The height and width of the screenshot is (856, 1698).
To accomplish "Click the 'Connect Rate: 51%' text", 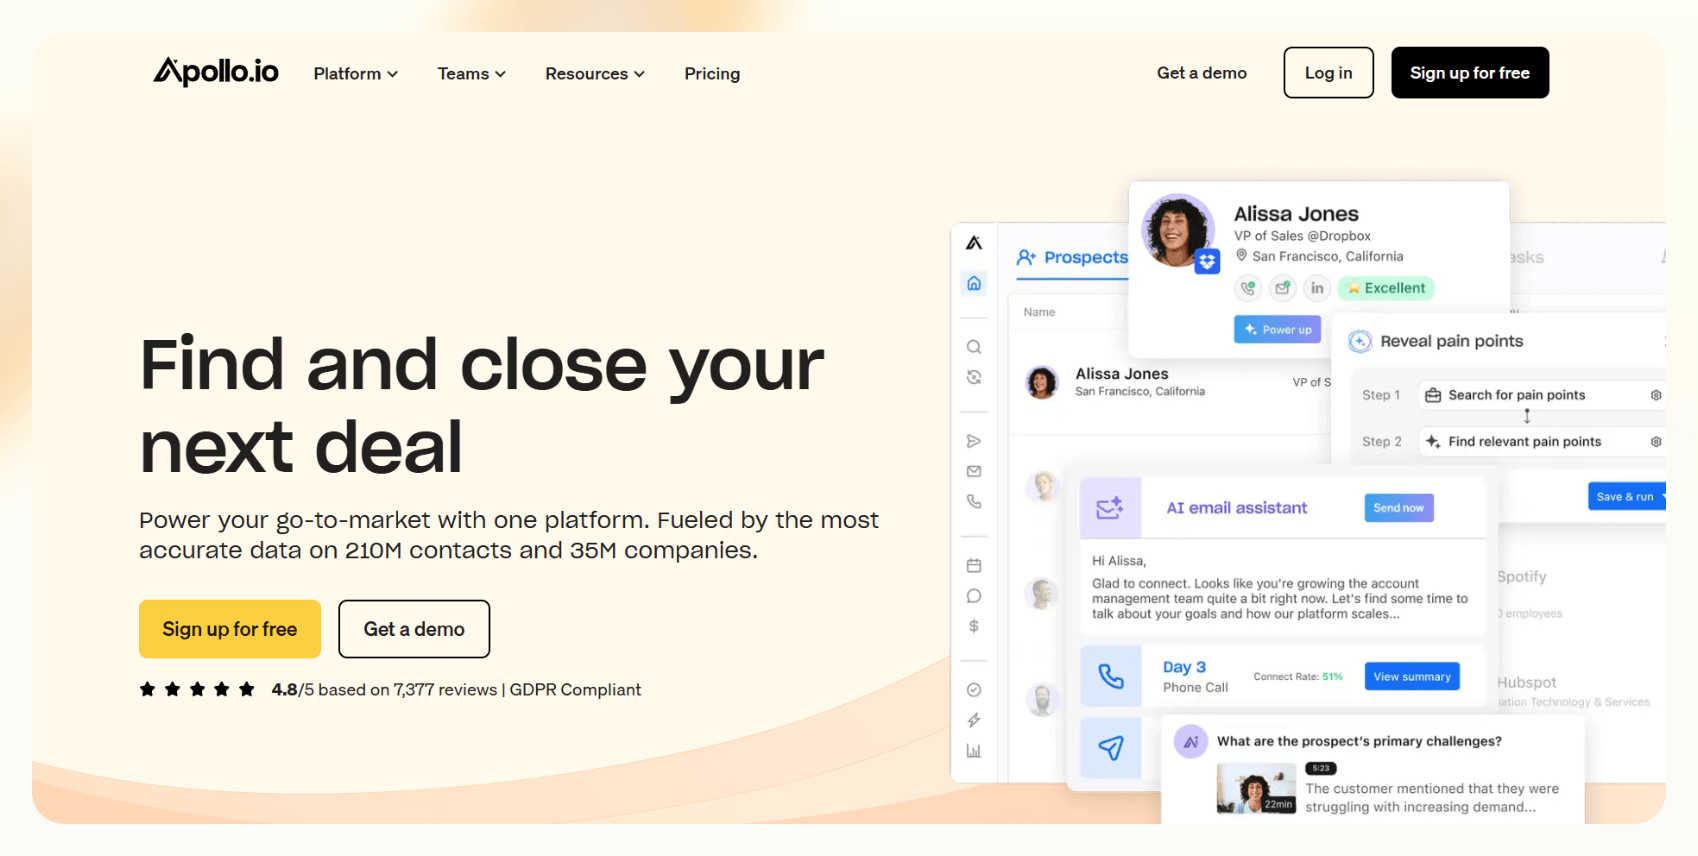I will pyautogui.click(x=1298, y=677).
